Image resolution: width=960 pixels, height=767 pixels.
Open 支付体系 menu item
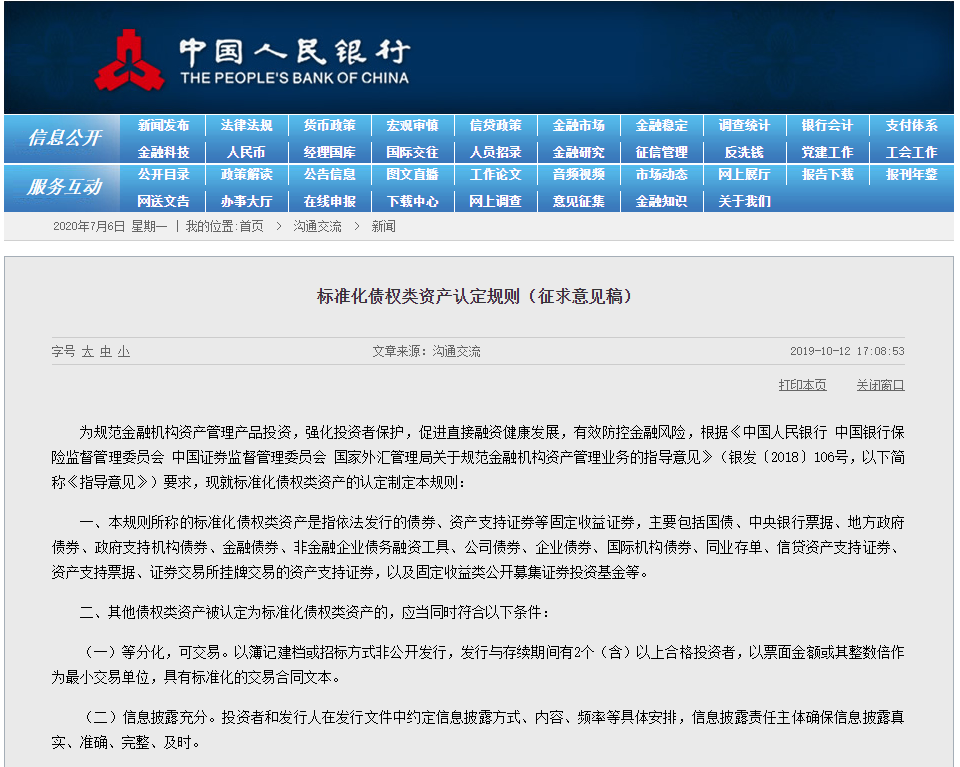pyautogui.click(x=912, y=125)
